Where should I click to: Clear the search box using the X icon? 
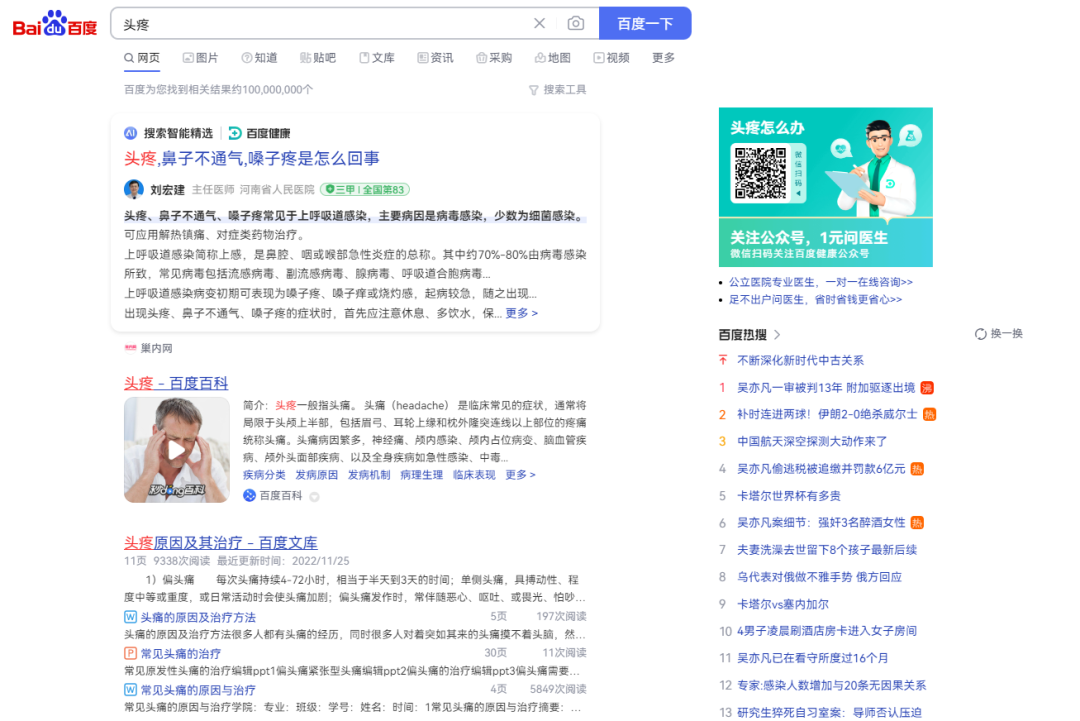(x=539, y=23)
